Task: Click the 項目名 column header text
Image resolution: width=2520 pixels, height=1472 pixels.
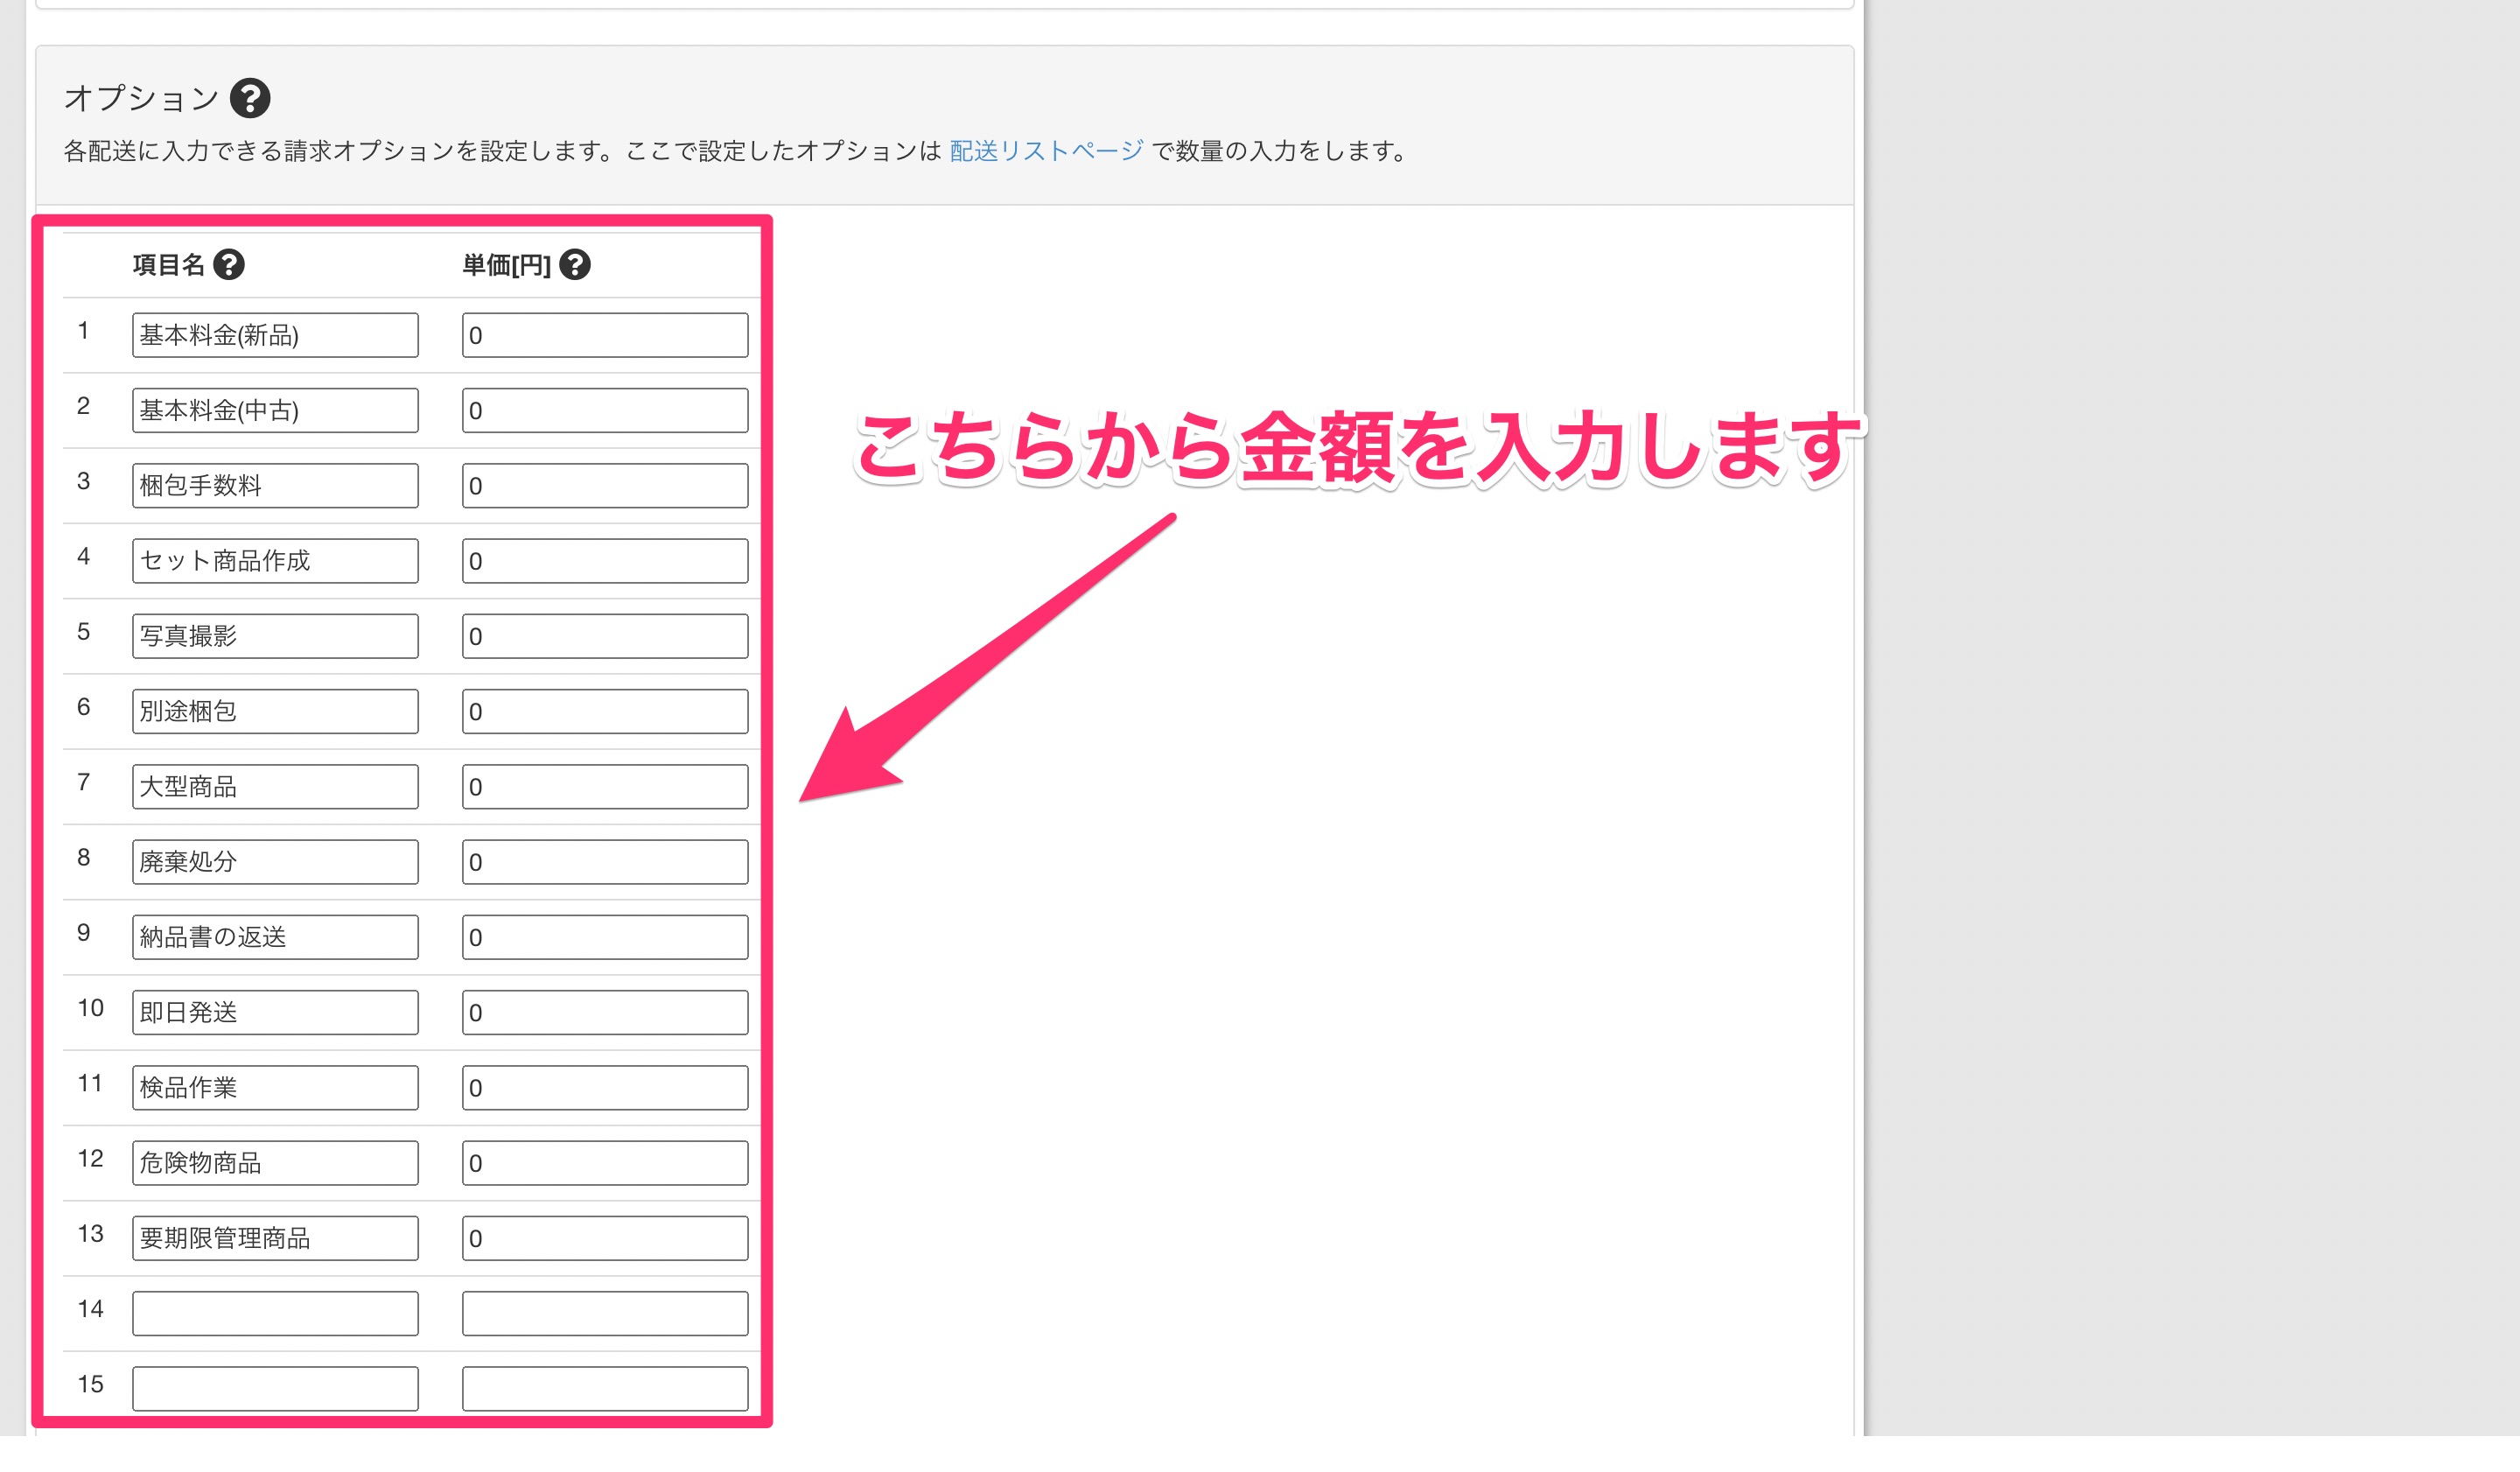Action: 169,265
